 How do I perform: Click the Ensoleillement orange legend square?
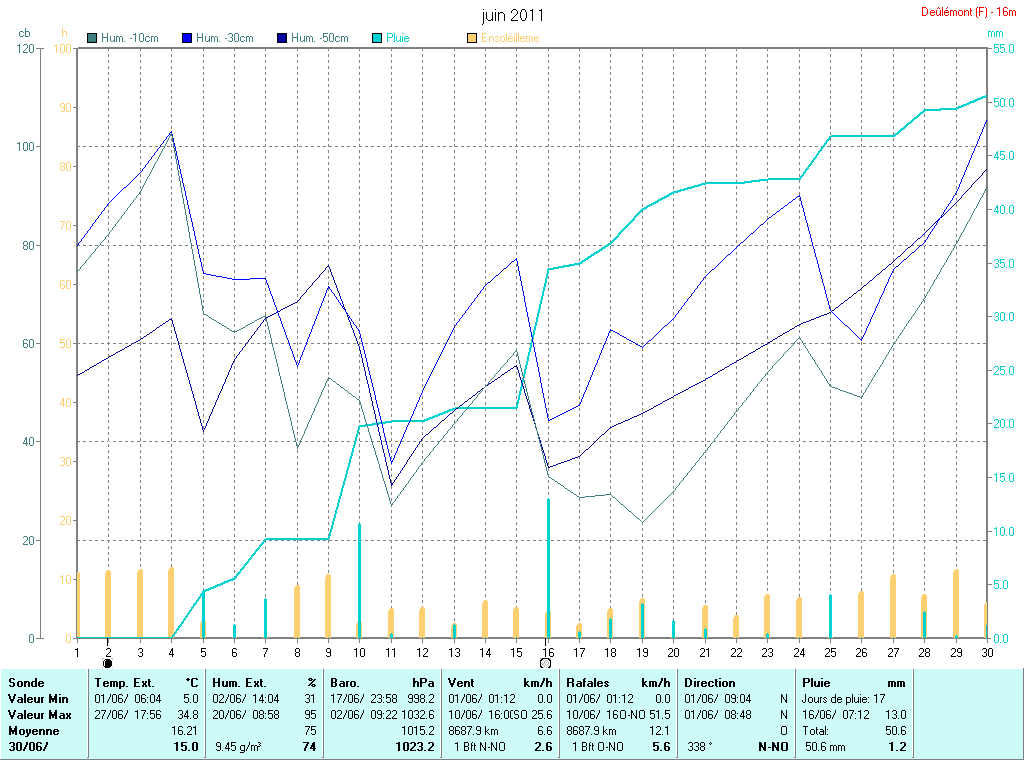(x=472, y=38)
